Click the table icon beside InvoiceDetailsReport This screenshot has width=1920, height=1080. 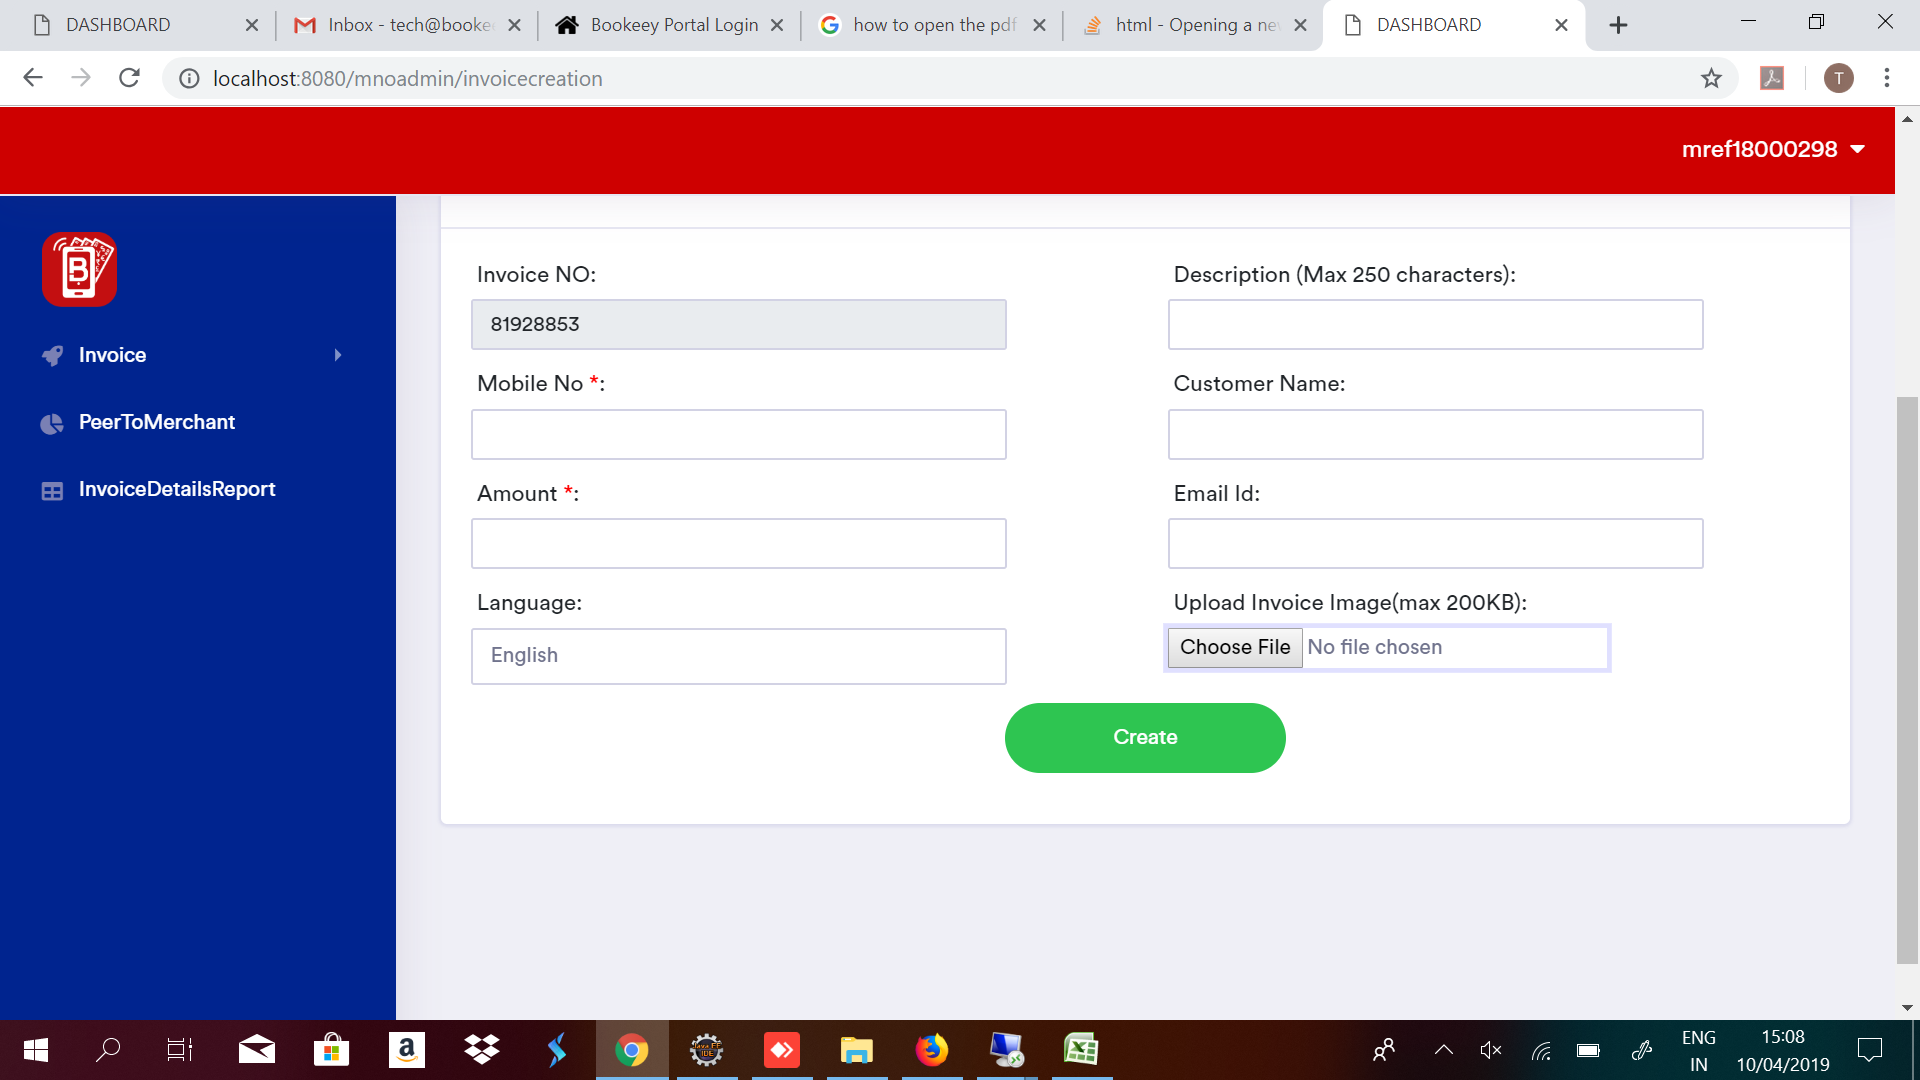click(x=52, y=491)
